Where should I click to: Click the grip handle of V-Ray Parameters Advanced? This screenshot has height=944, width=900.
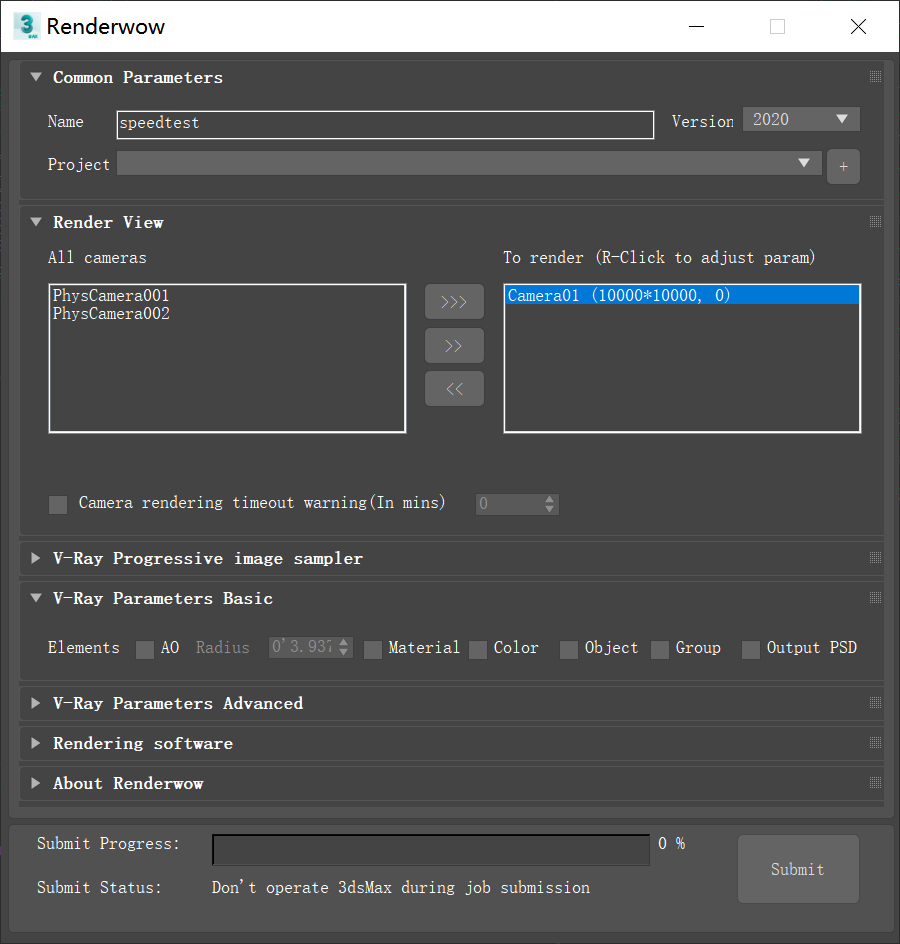point(875,703)
